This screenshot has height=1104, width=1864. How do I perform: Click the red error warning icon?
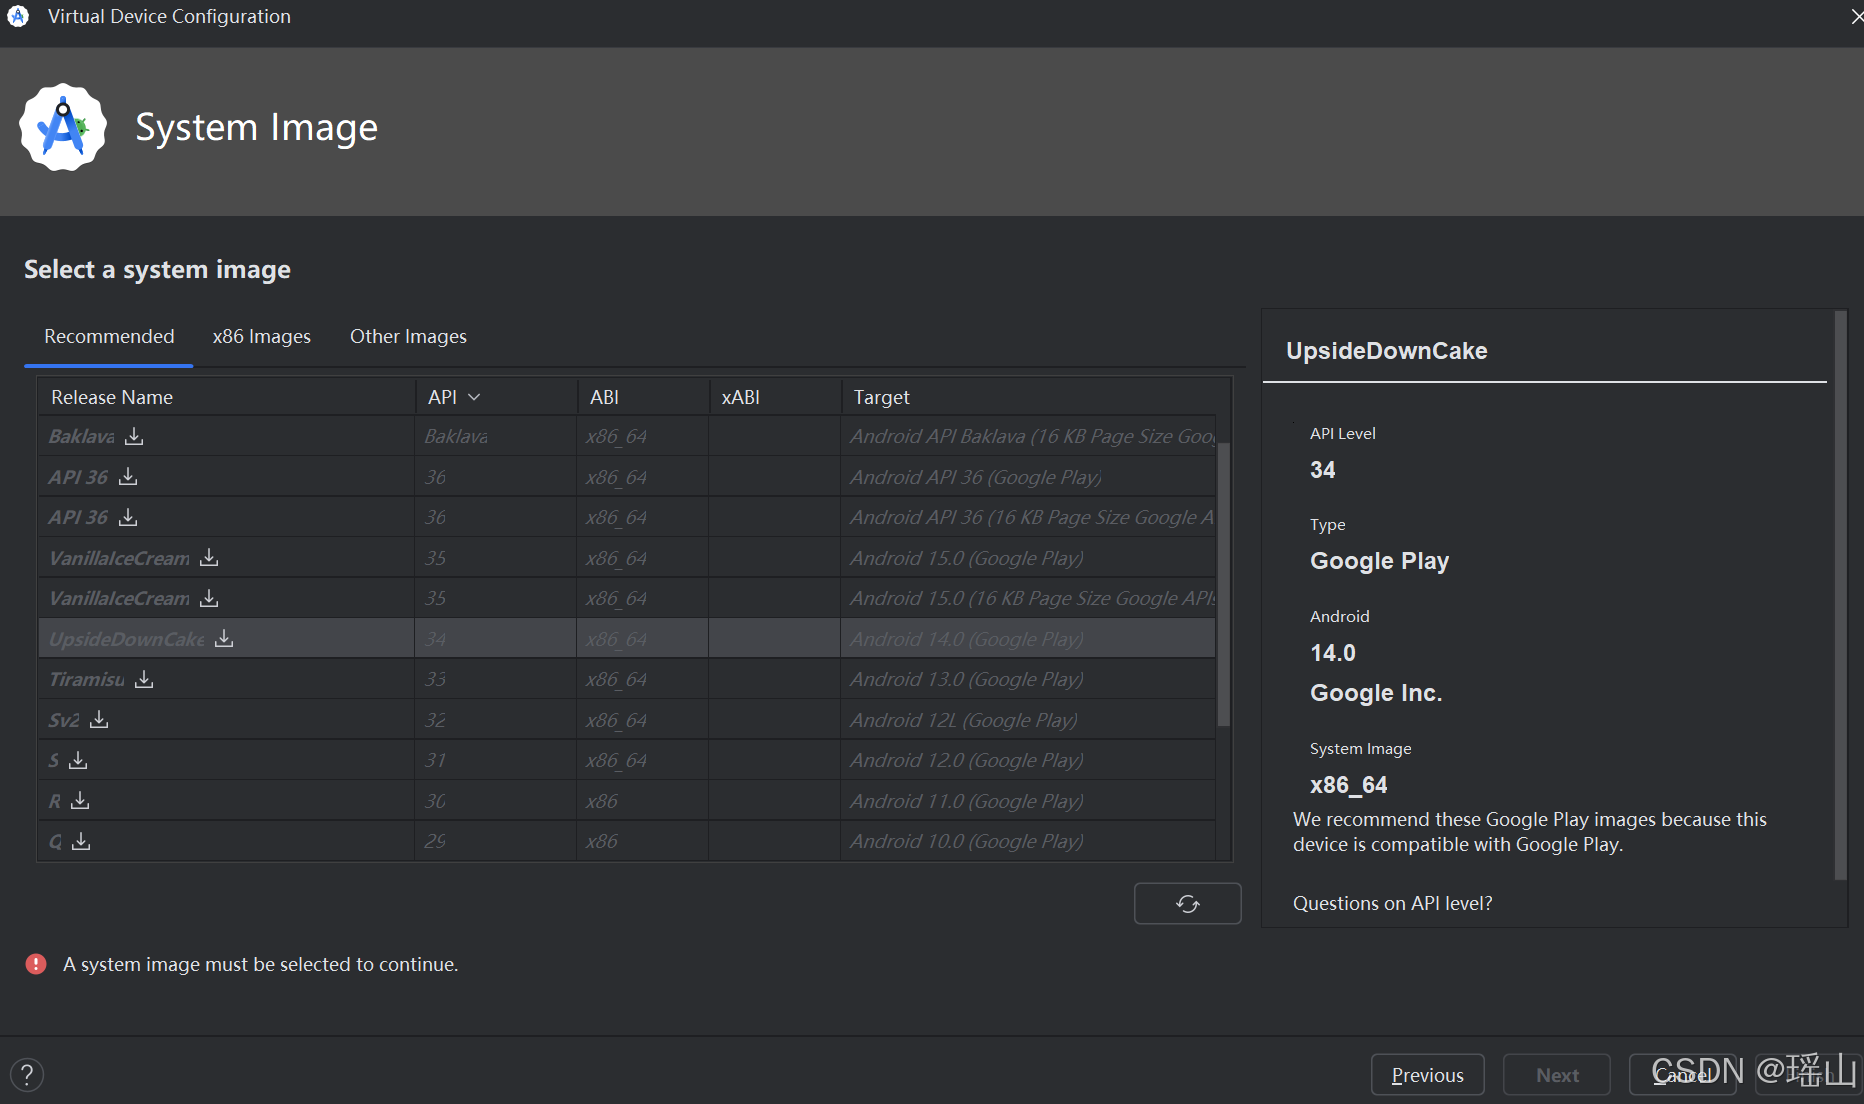(x=36, y=964)
